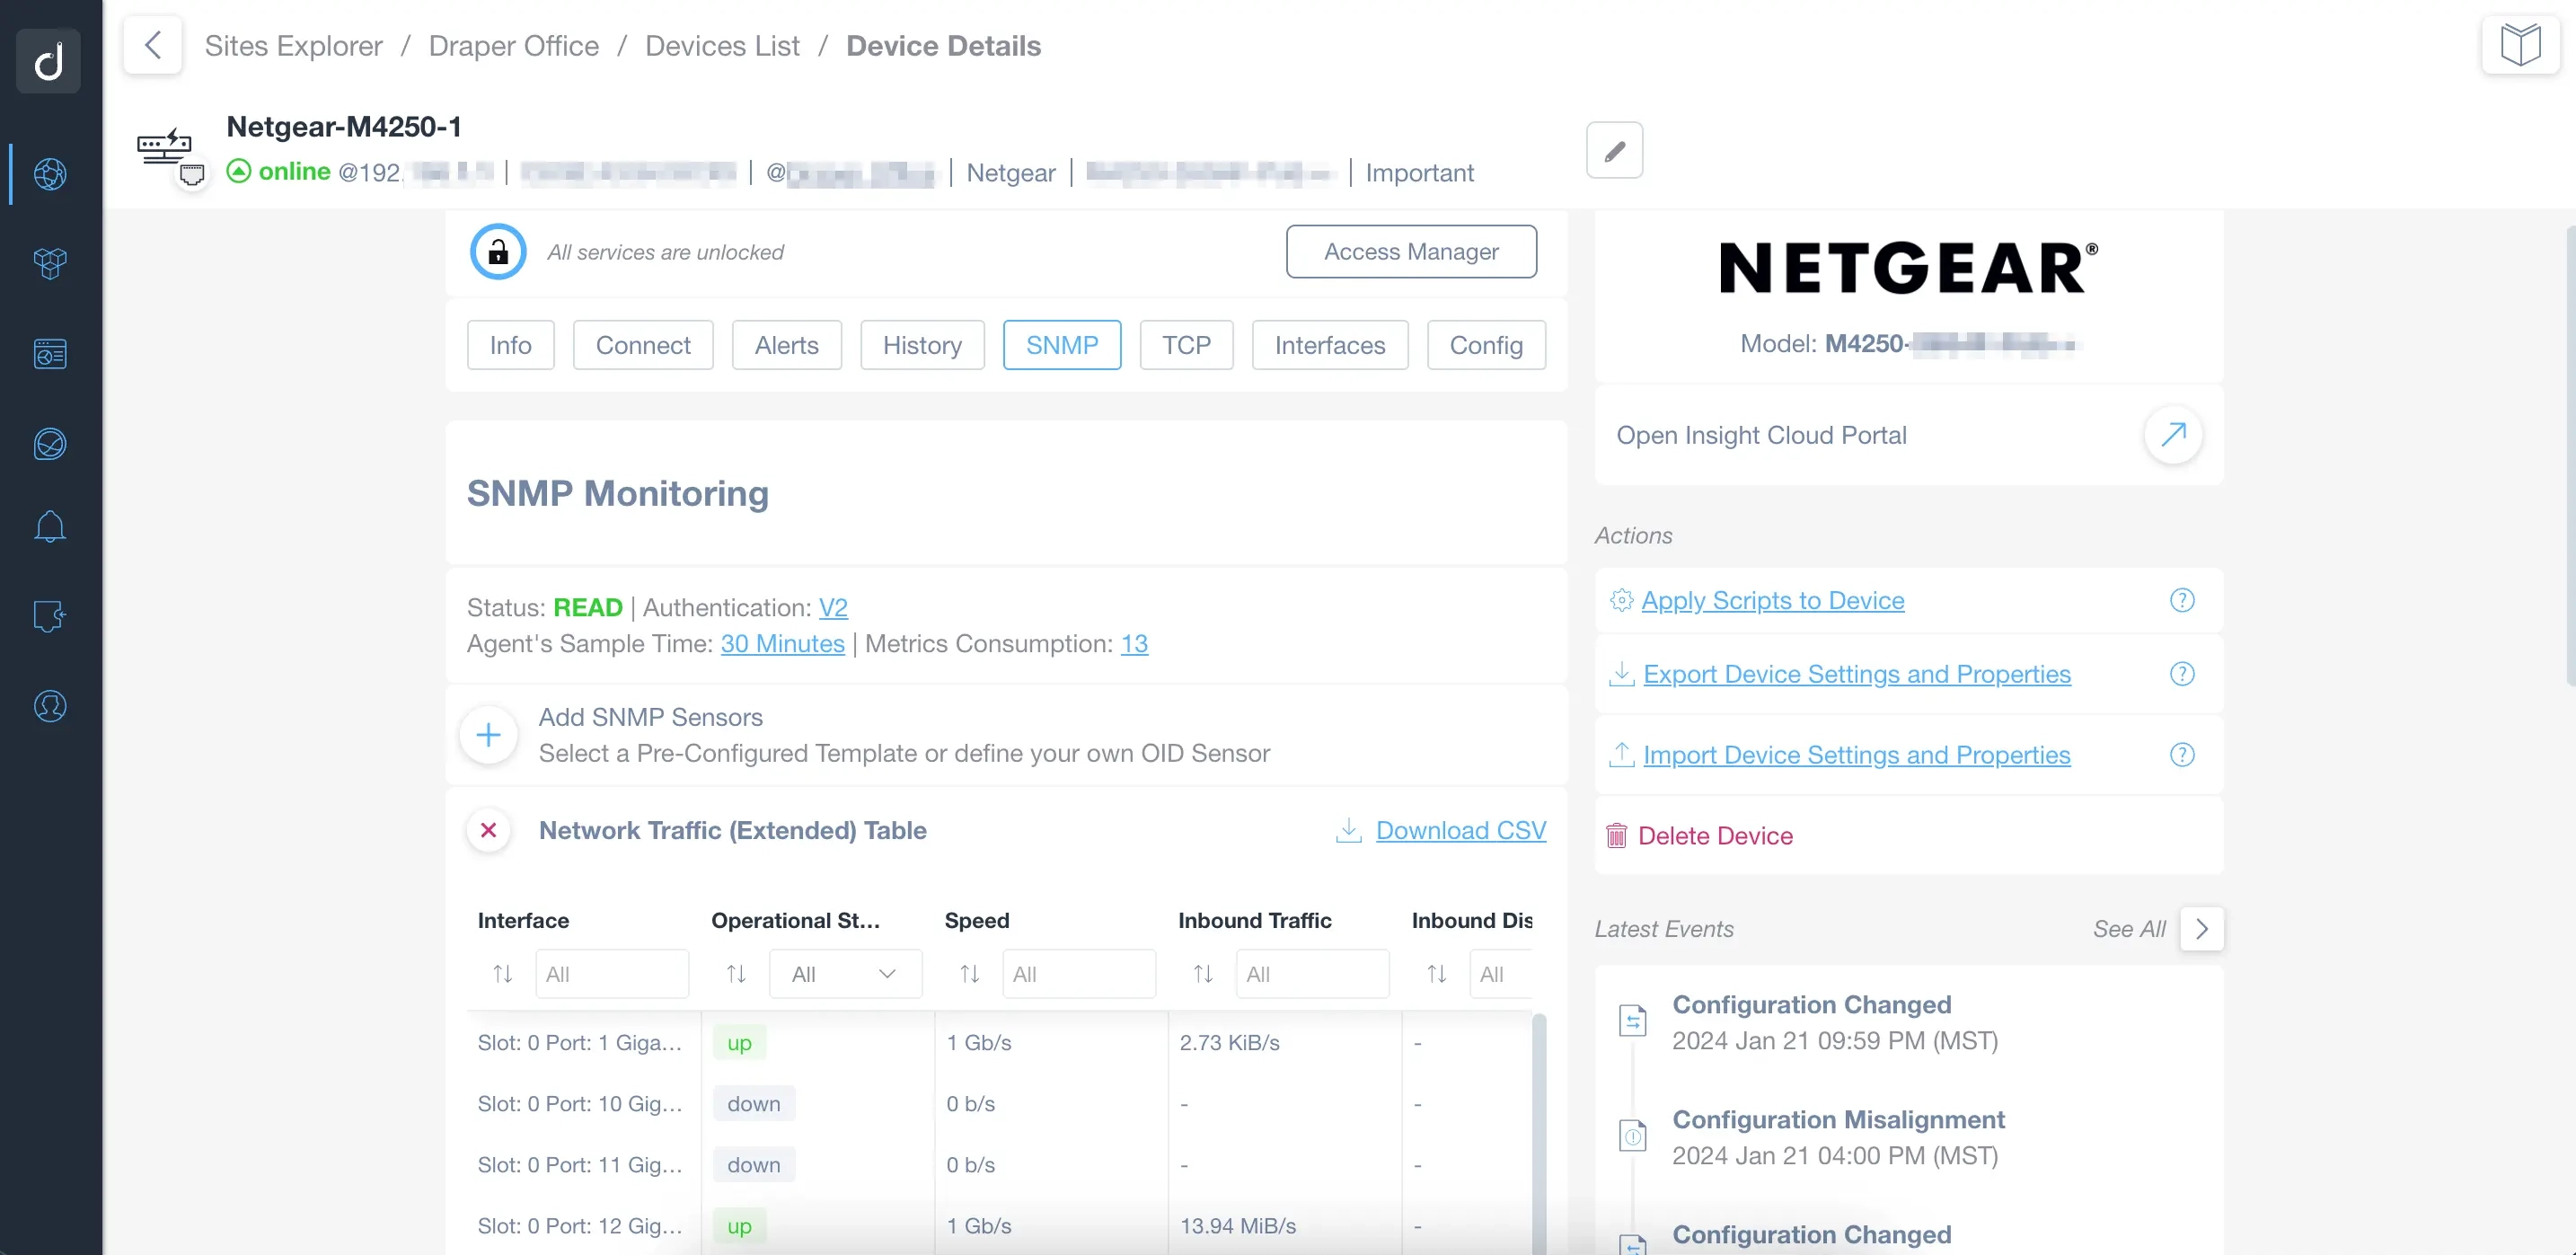Click the page vertical scrollbar
This screenshot has height=1255, width=2576.
point(2570,455)
